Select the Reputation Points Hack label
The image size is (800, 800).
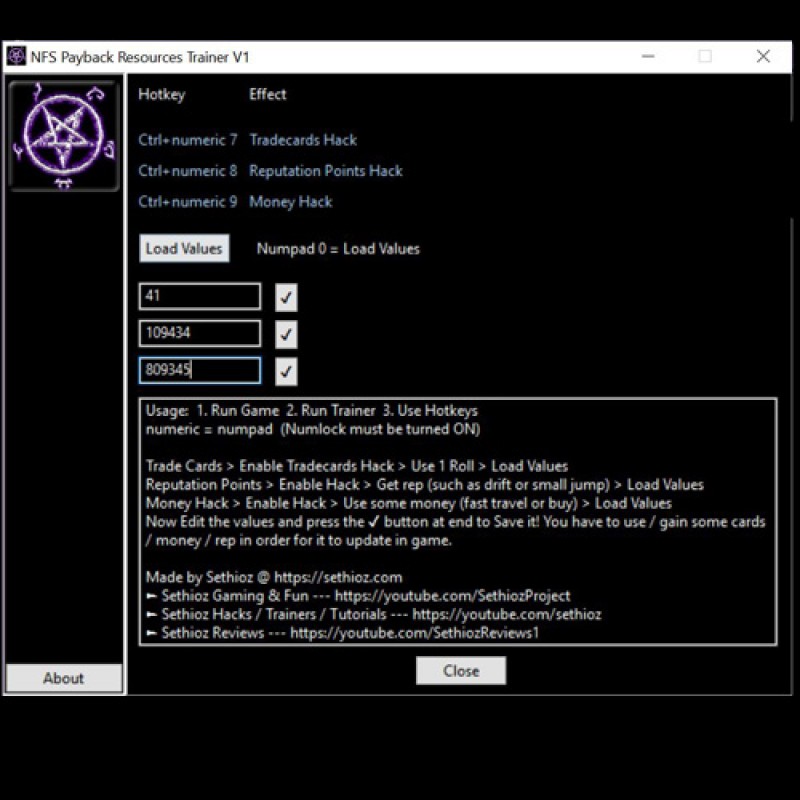[326, 170]
